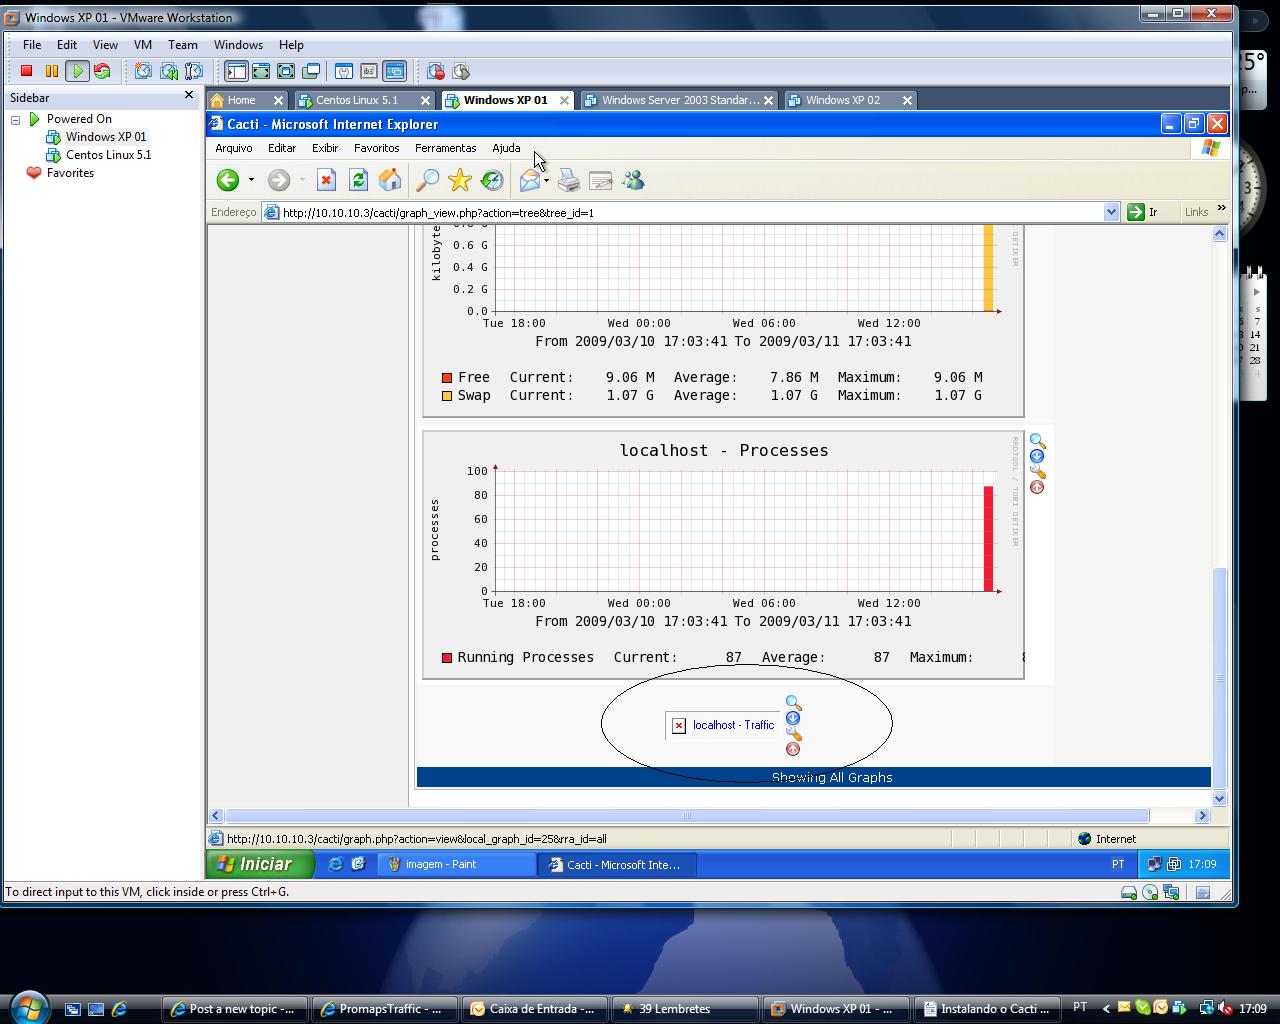1280x1024 pixels.
Task: Open the IE Mail dropdown arrow
Action: (x=546, y=180)
